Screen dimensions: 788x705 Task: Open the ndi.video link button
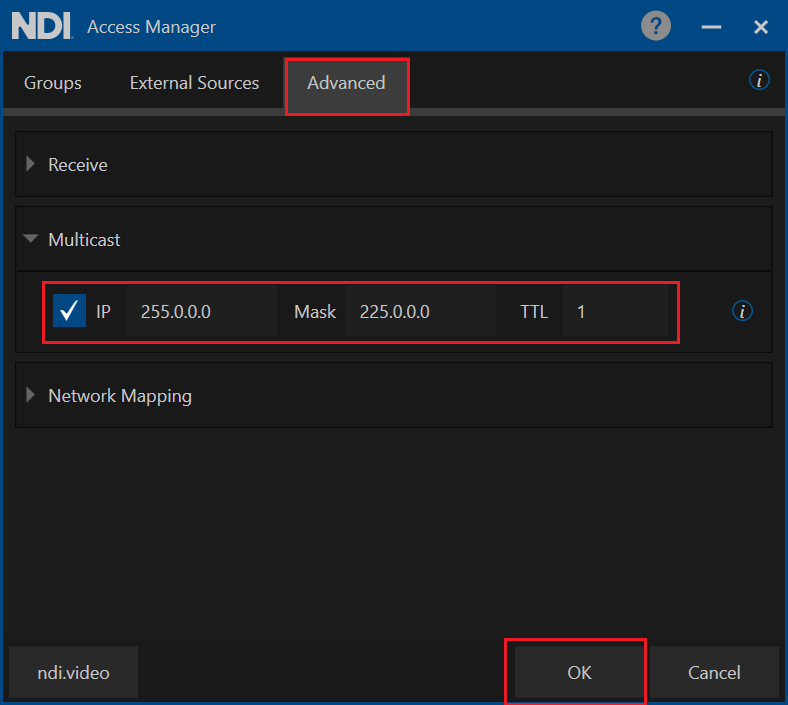73,672
